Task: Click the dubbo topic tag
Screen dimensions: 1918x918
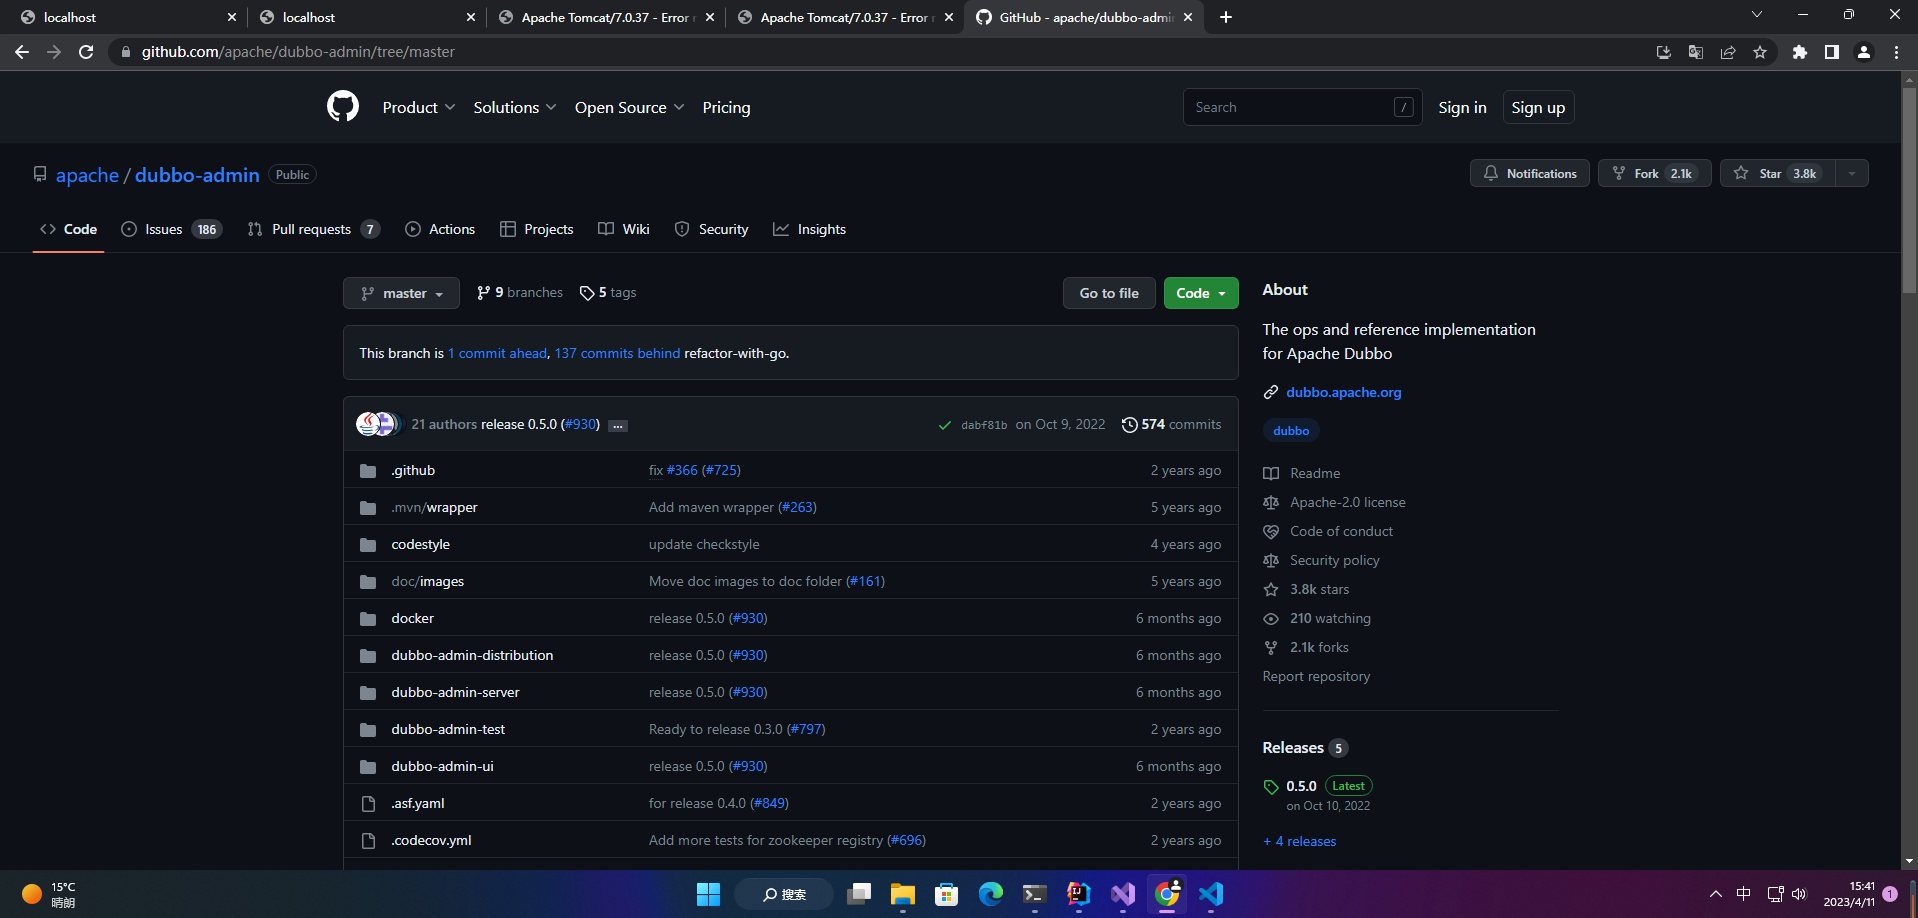Action: click(x=1291, y=430)
